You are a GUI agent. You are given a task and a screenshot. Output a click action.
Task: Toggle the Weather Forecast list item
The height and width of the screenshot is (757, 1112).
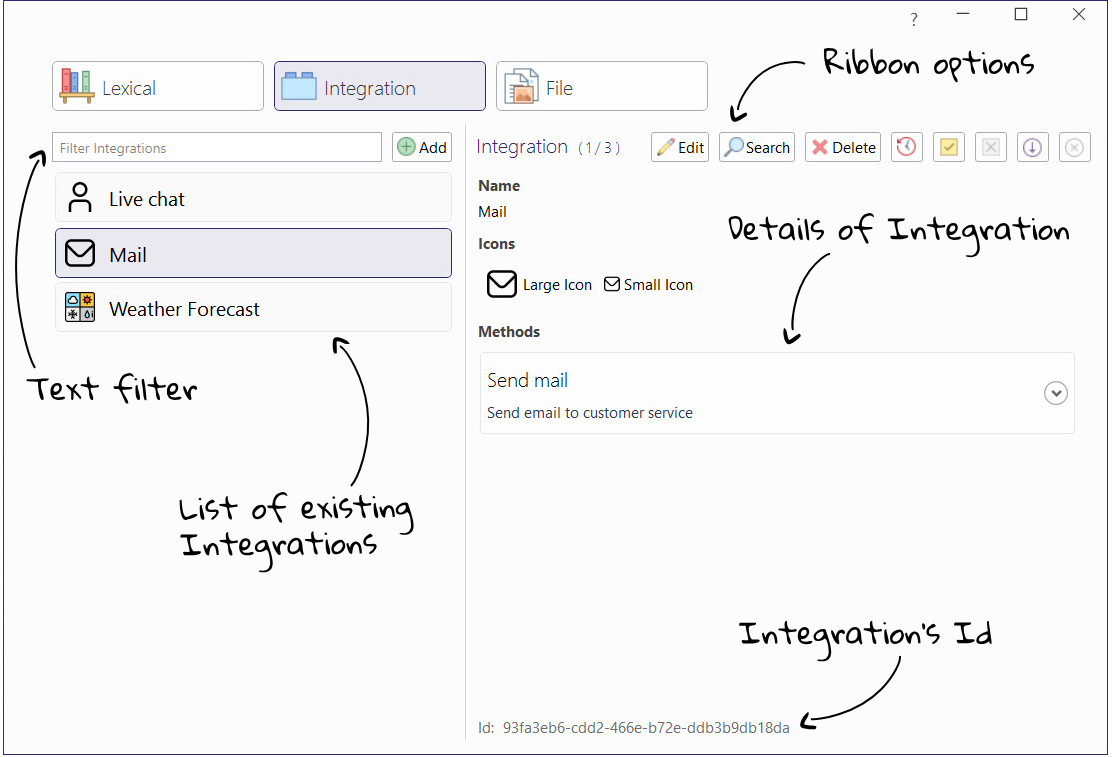tap(253, 308)
